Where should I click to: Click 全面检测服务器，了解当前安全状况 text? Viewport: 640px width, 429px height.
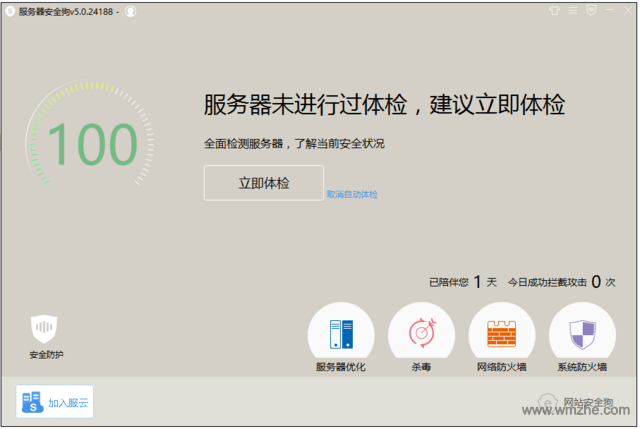294,144
